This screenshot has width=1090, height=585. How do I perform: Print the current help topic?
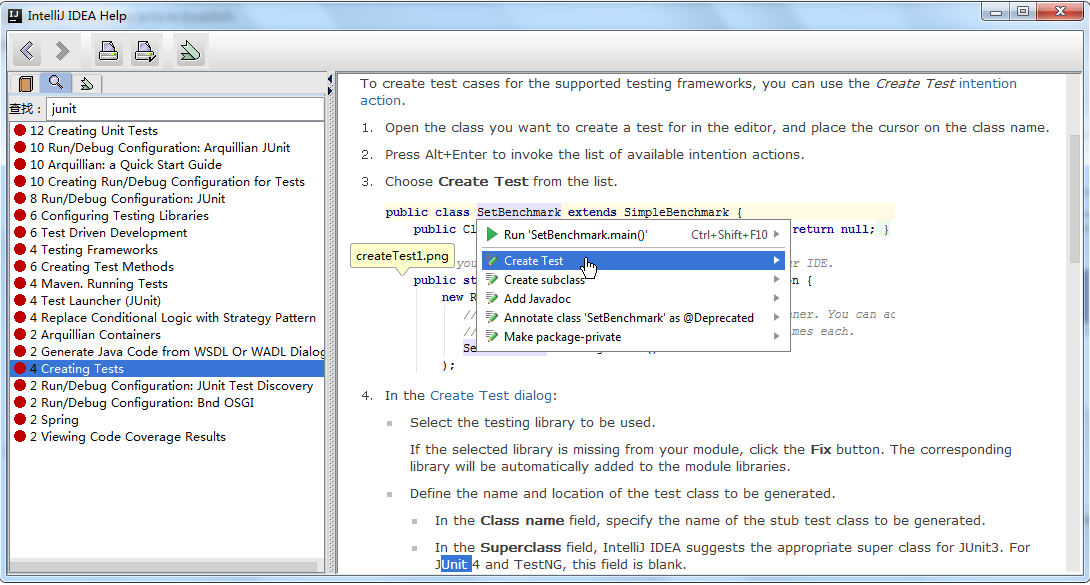(x=108, y=50)
